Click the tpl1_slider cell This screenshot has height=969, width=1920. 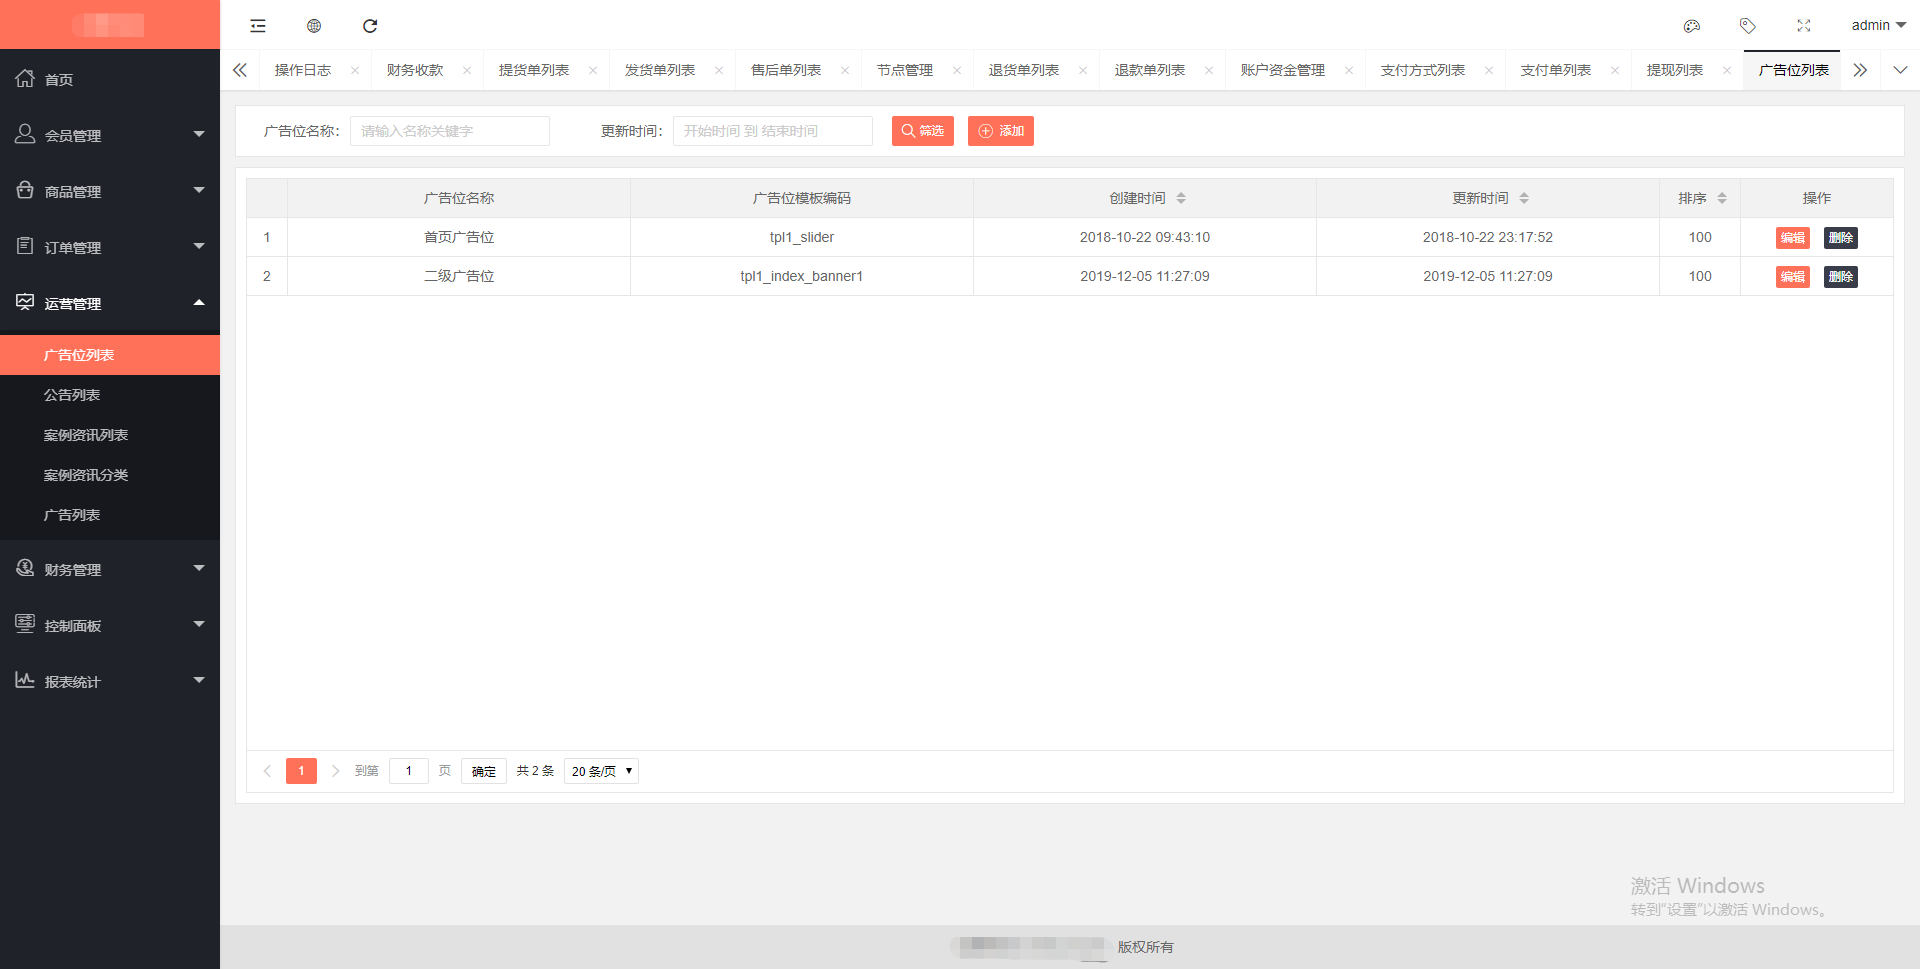tap(802, 237)
